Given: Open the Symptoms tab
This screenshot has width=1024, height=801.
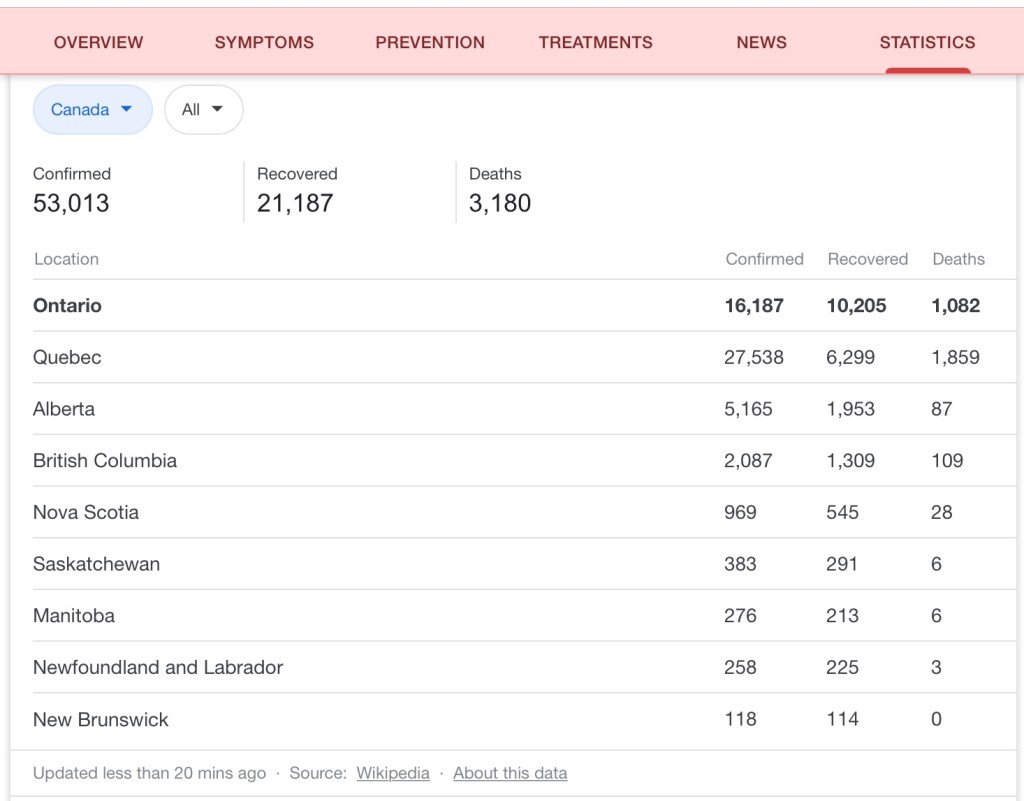Looking at the screenshot, I should click(264, 43).
